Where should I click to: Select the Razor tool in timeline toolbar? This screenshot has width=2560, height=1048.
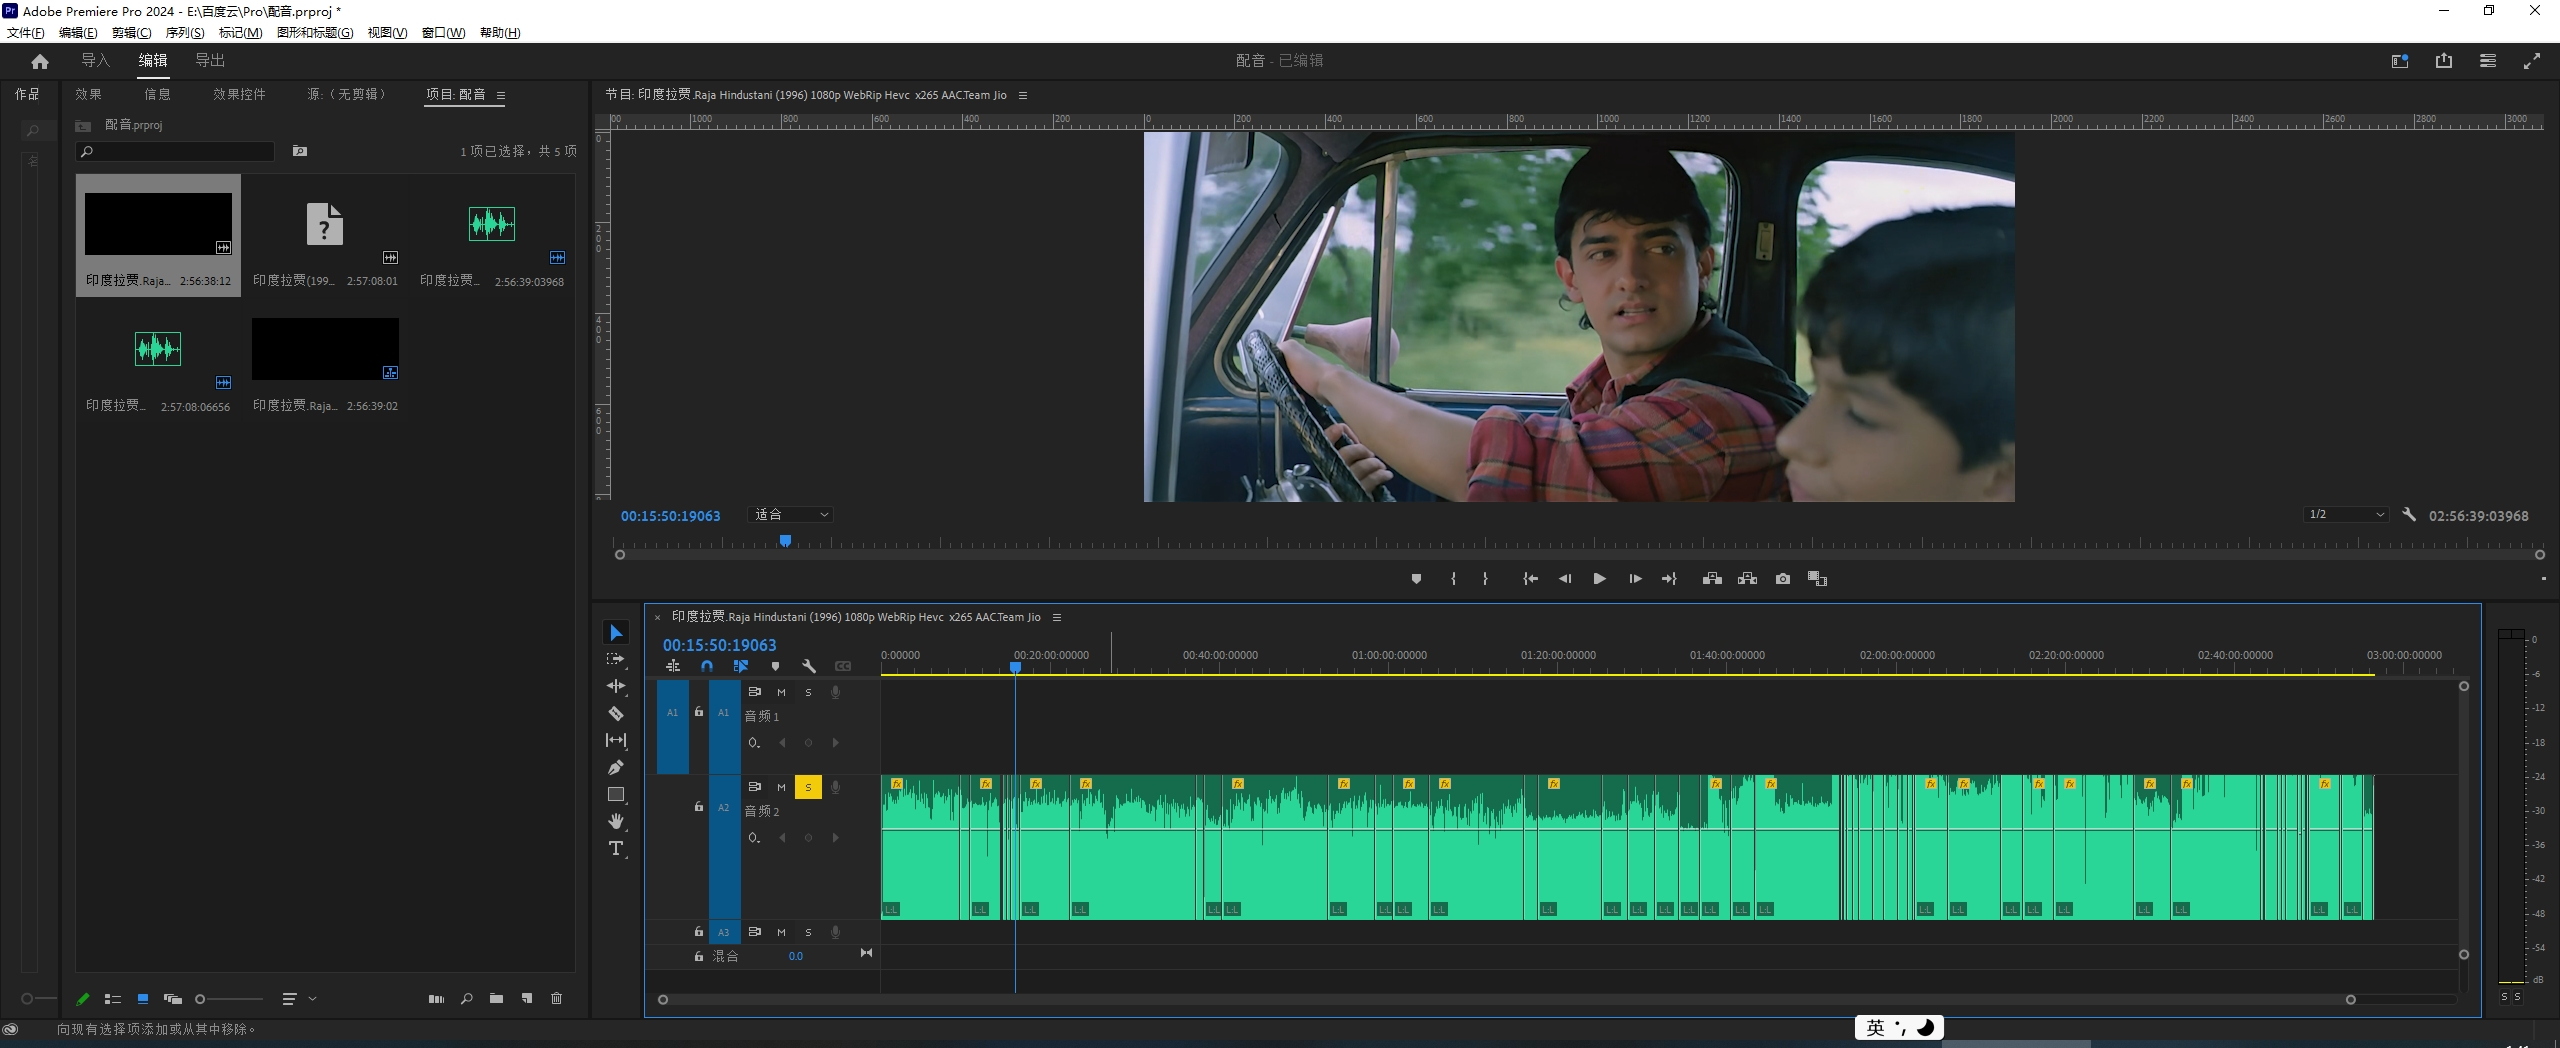pyautogui.click(x=616, y=713)
